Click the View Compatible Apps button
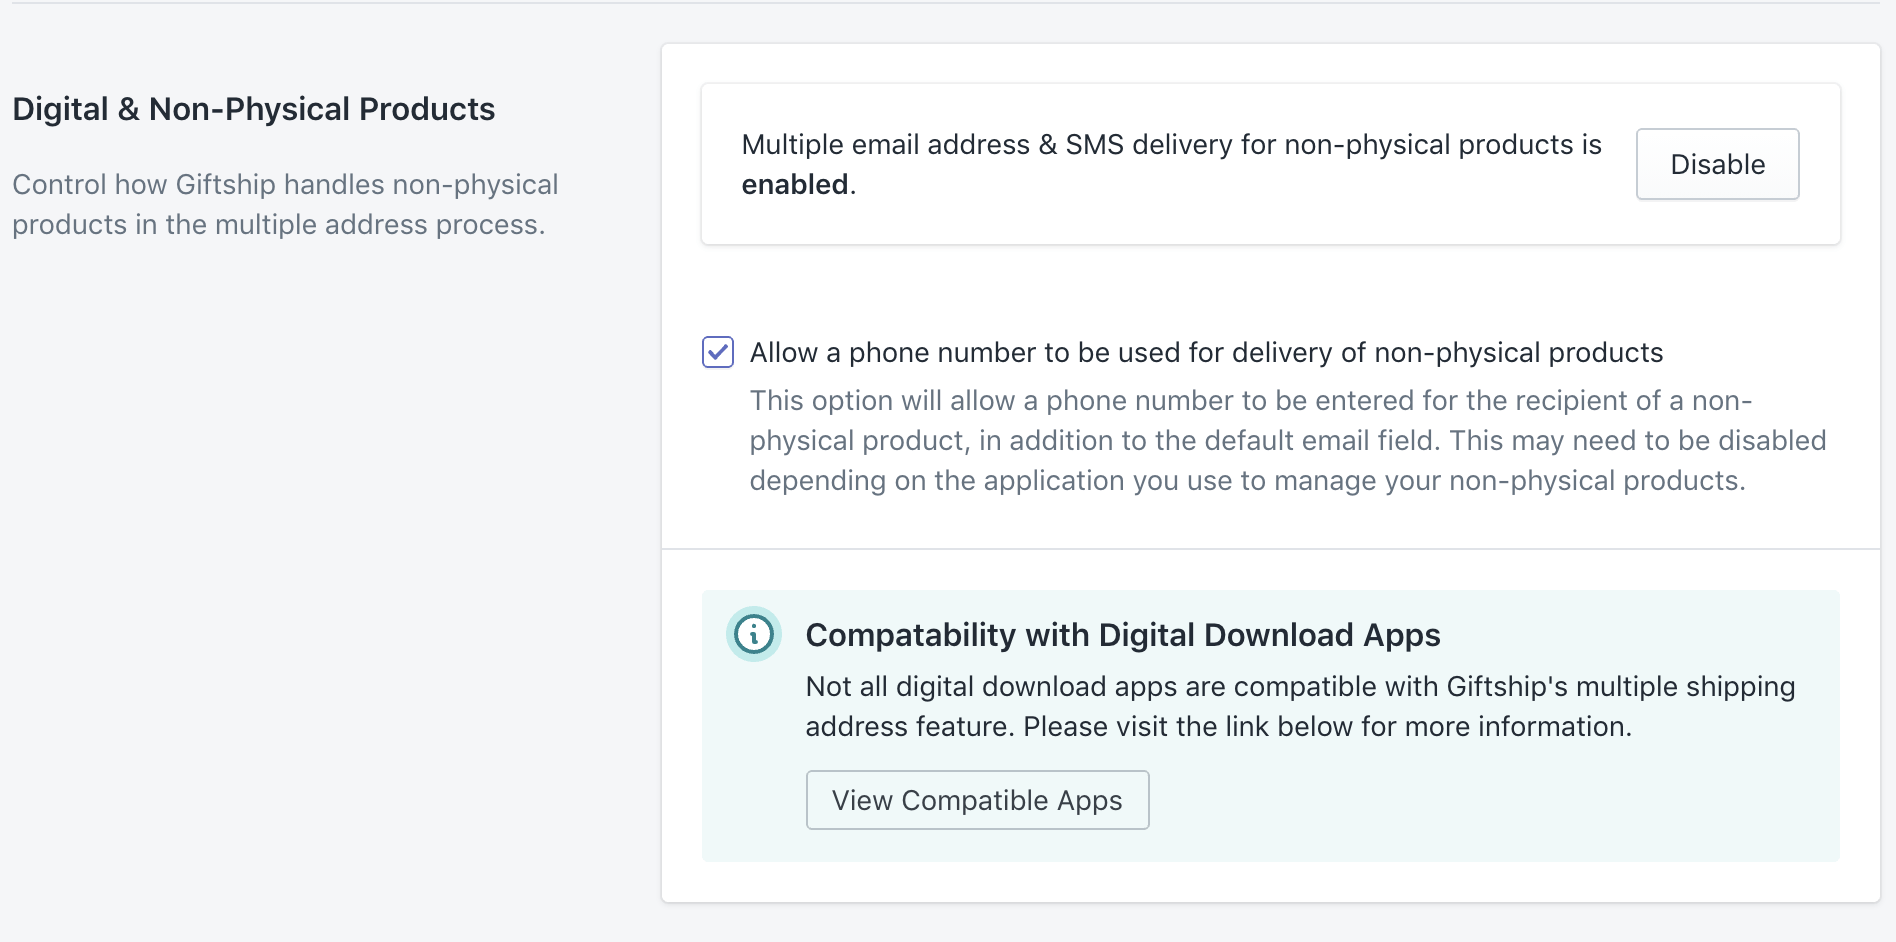Image resolution: width=1896 pixels, height=942 pixels. click(x=977, y=800)
